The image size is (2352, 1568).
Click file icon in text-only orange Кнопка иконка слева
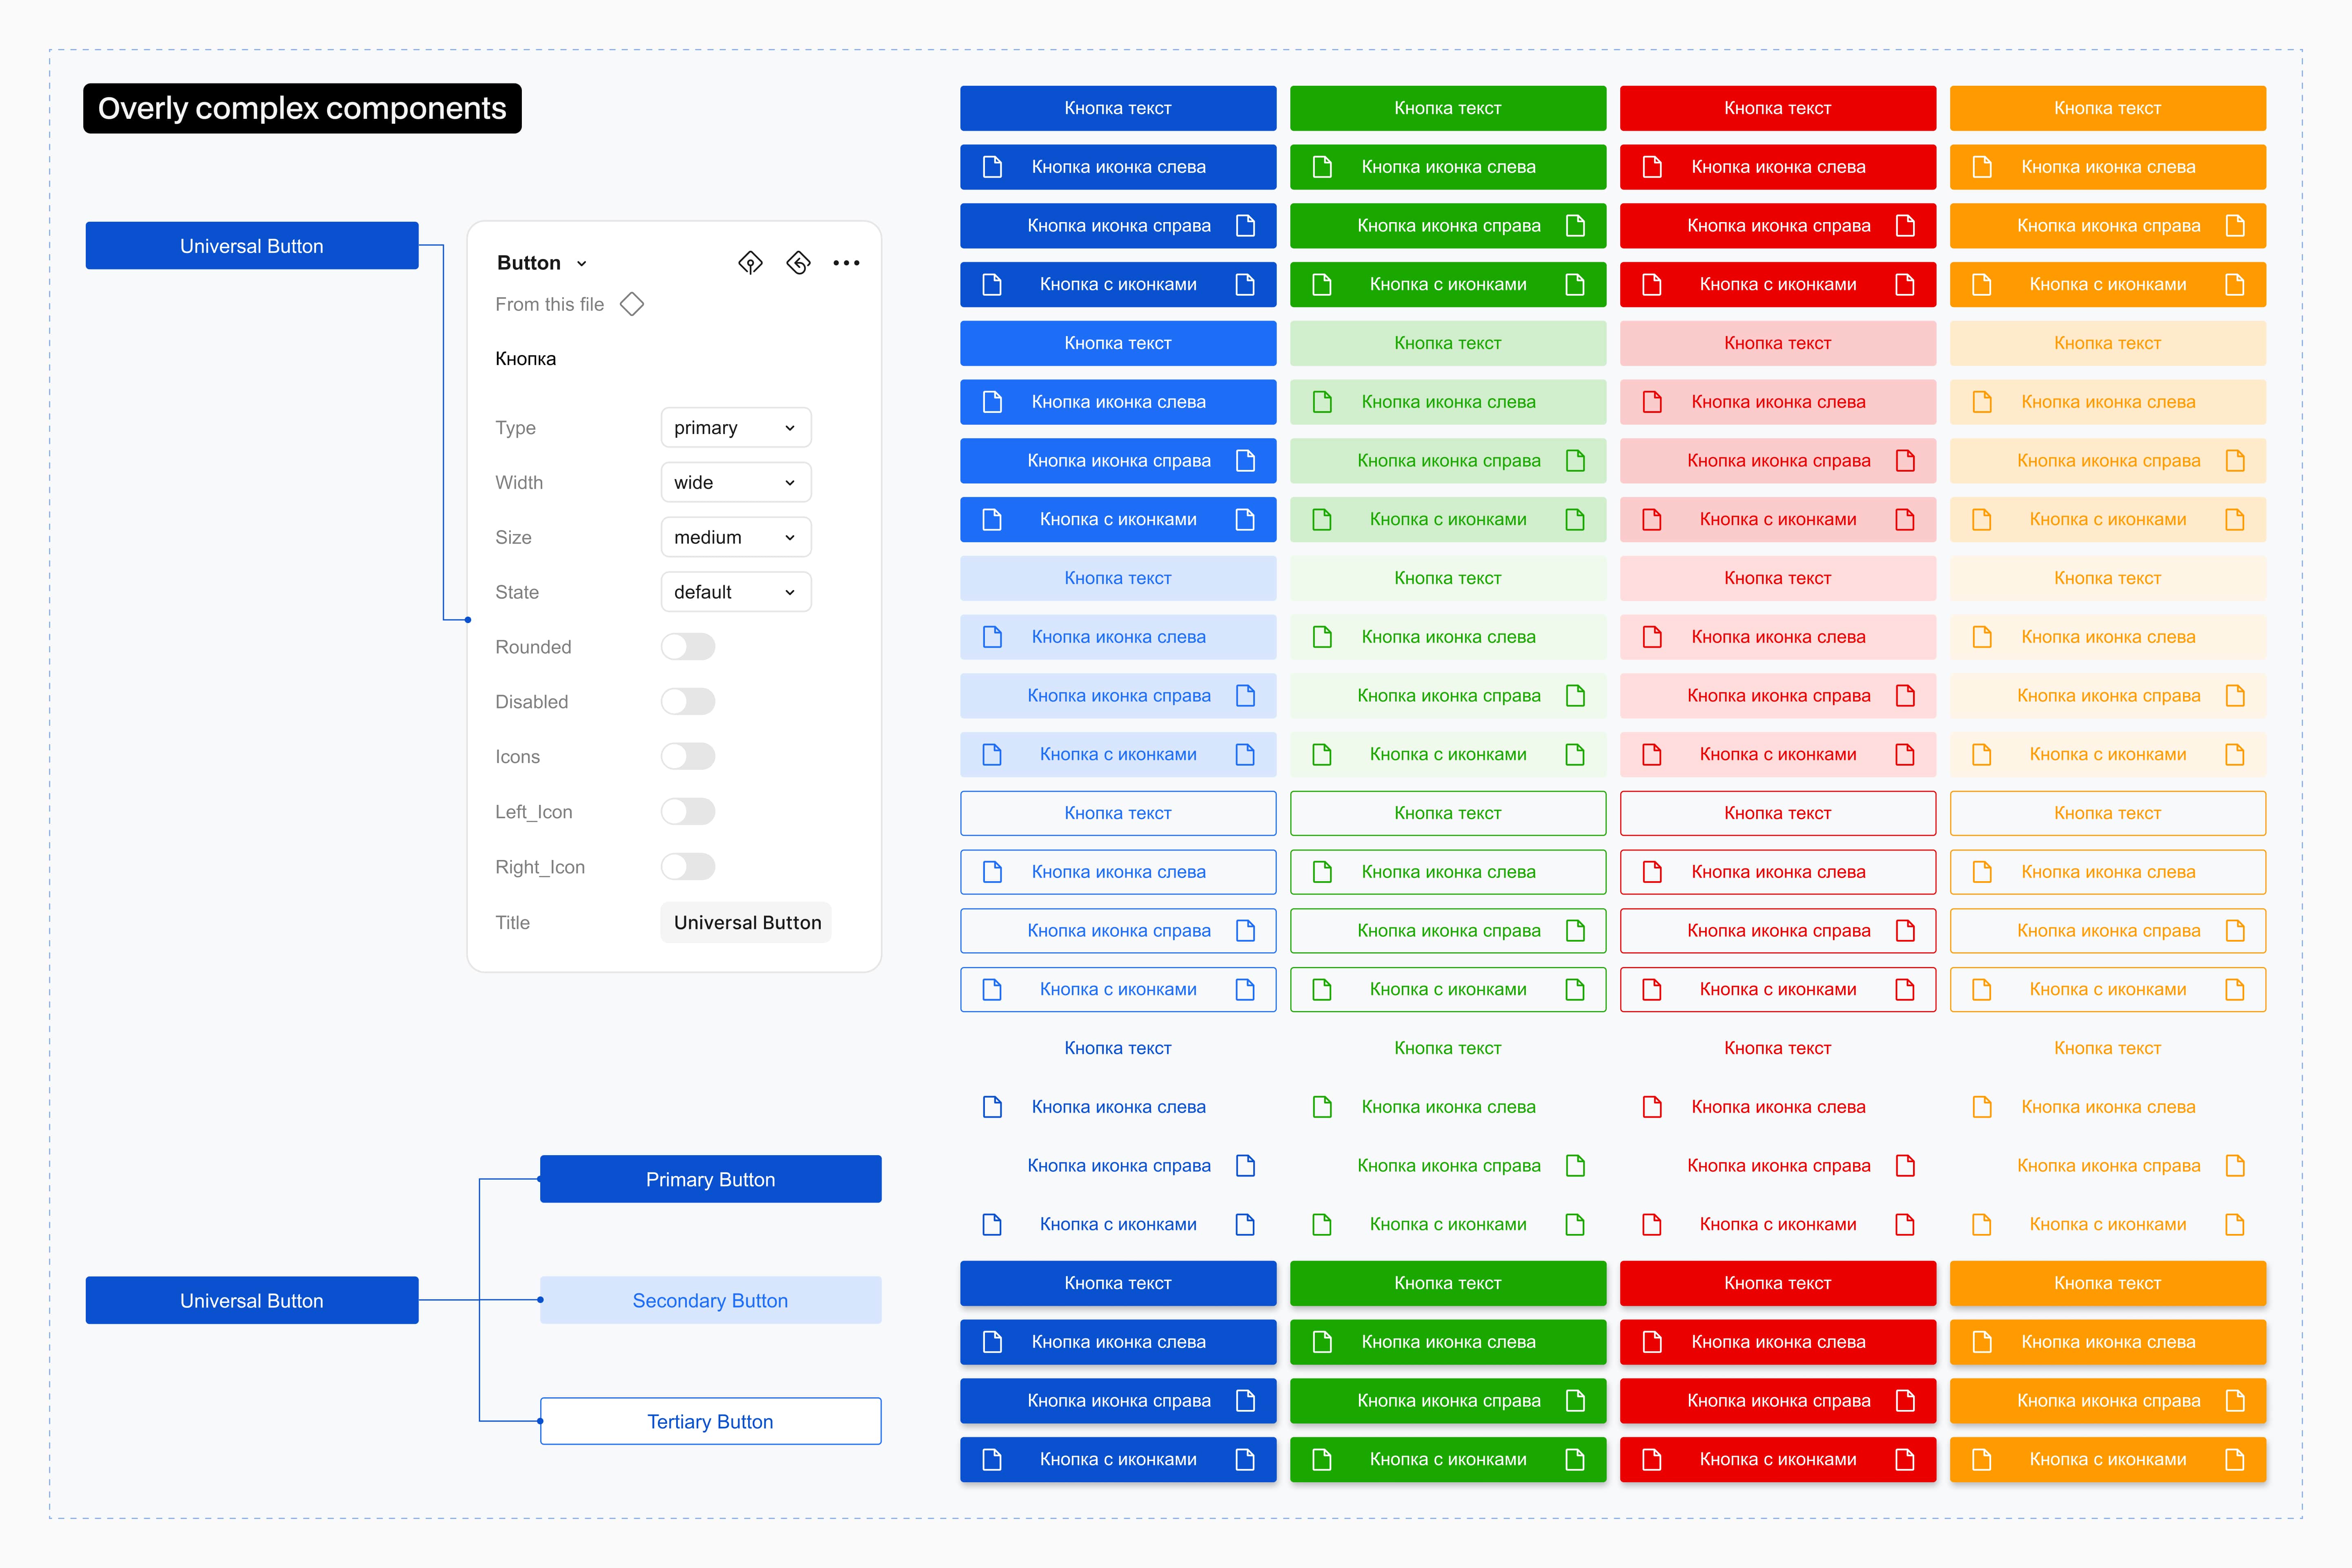coord(1982,1107)
